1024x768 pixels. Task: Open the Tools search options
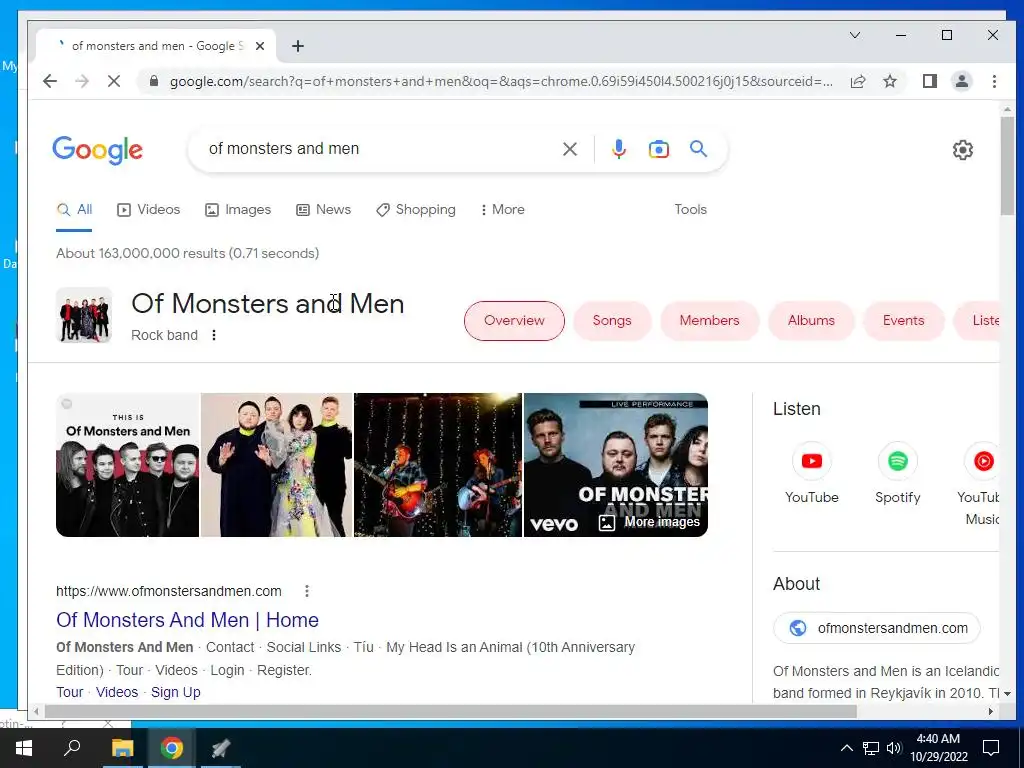[690, 210]
